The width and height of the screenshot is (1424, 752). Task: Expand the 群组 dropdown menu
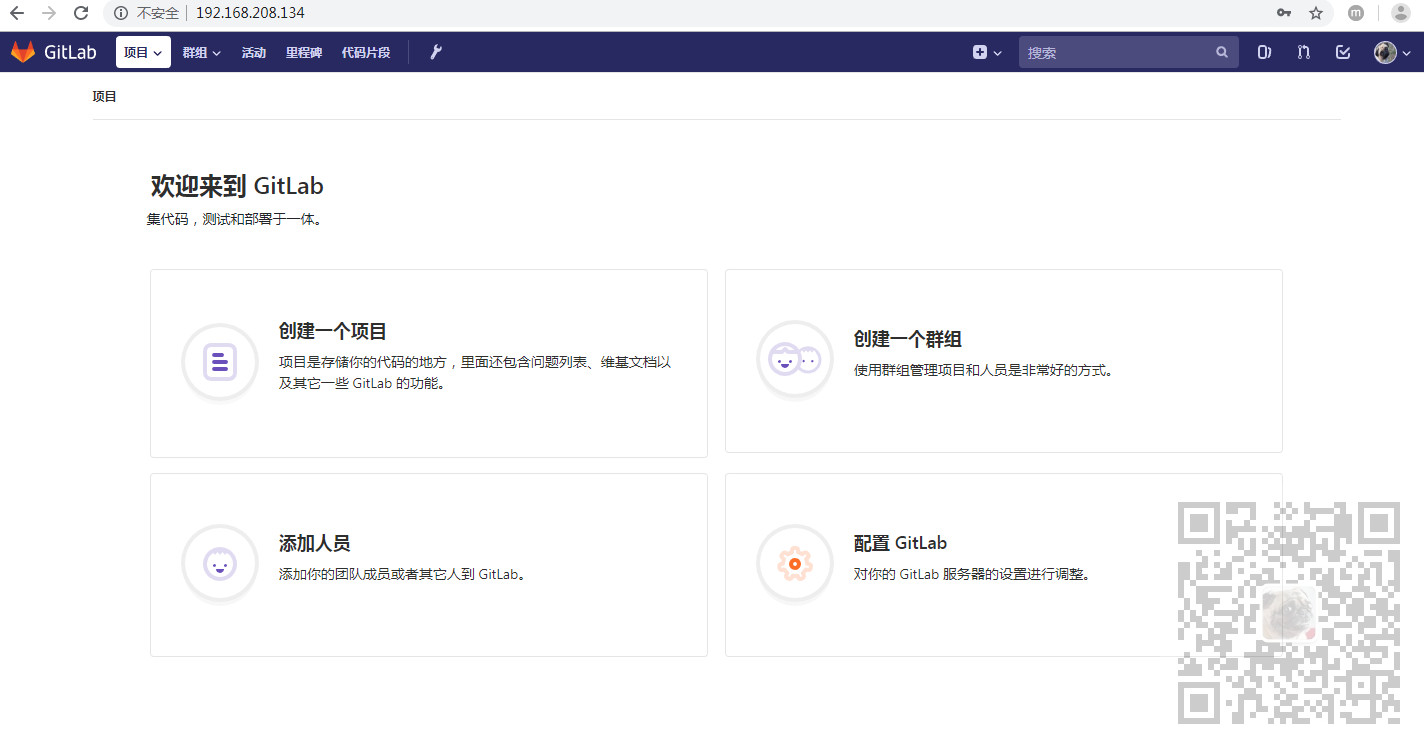[201, 52]
